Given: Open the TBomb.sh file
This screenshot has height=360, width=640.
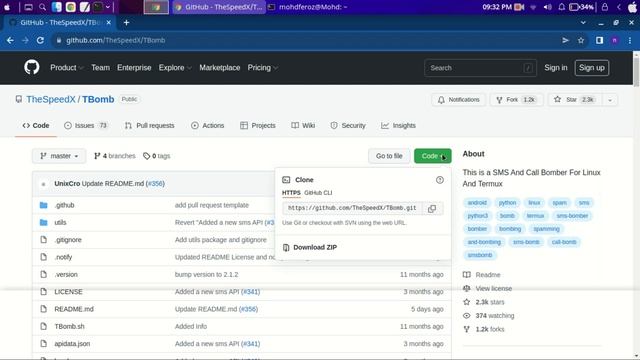Looking at the screenshot, I should (69, 327).
